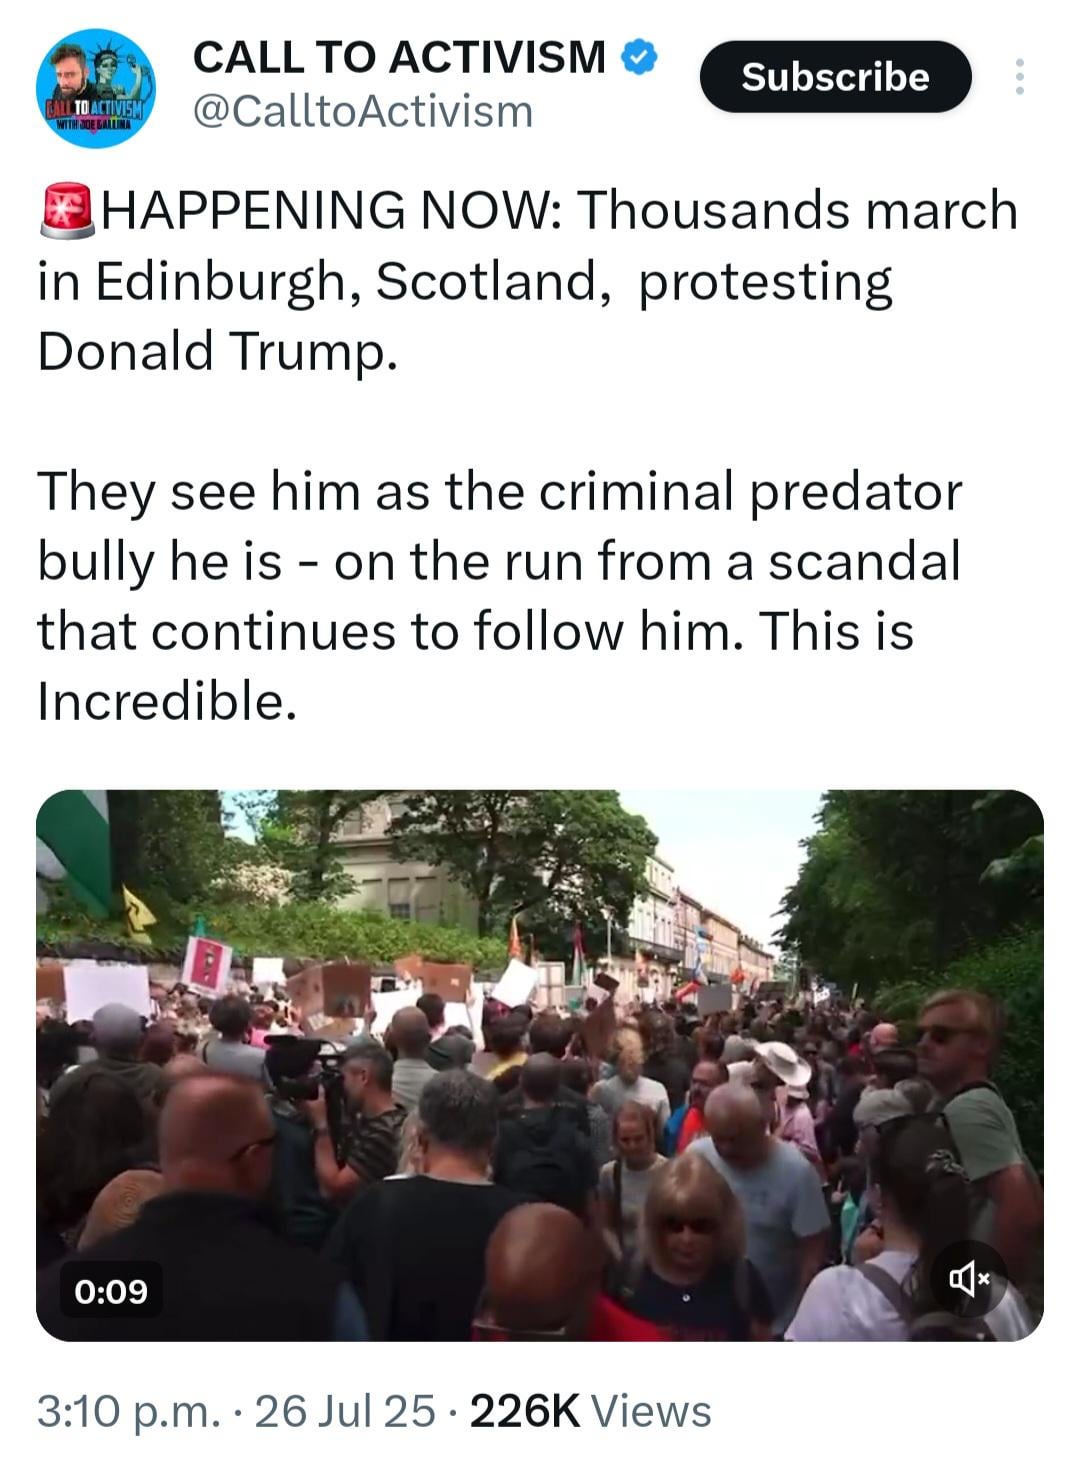
Task: Open the Call to Activism profile picture
Action: tap(95, 88)
